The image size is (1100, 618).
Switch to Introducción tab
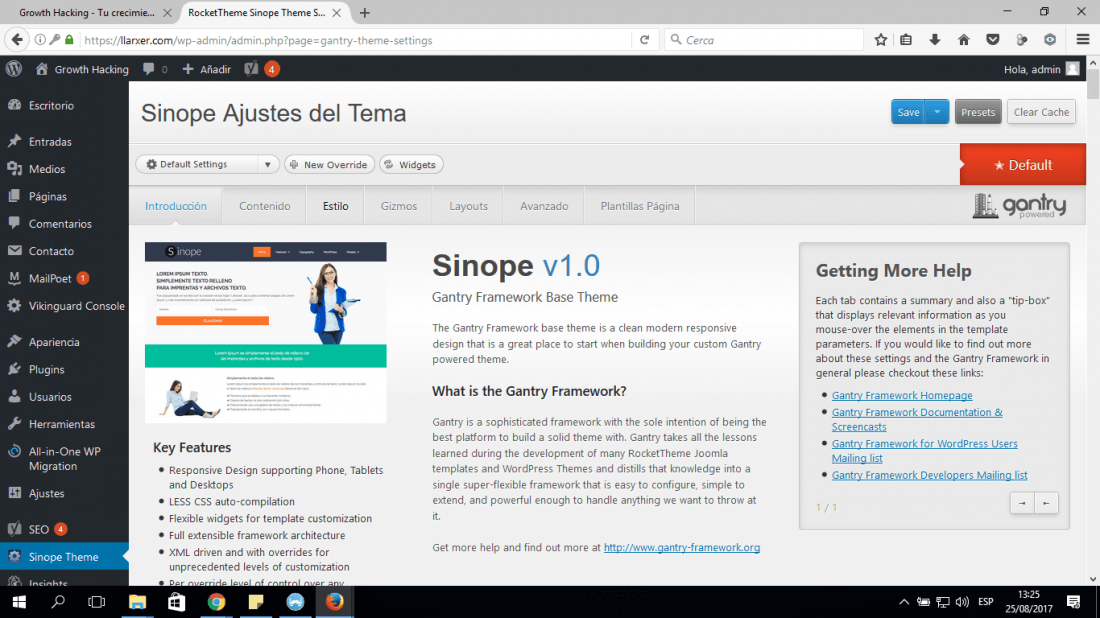[175, 206]
